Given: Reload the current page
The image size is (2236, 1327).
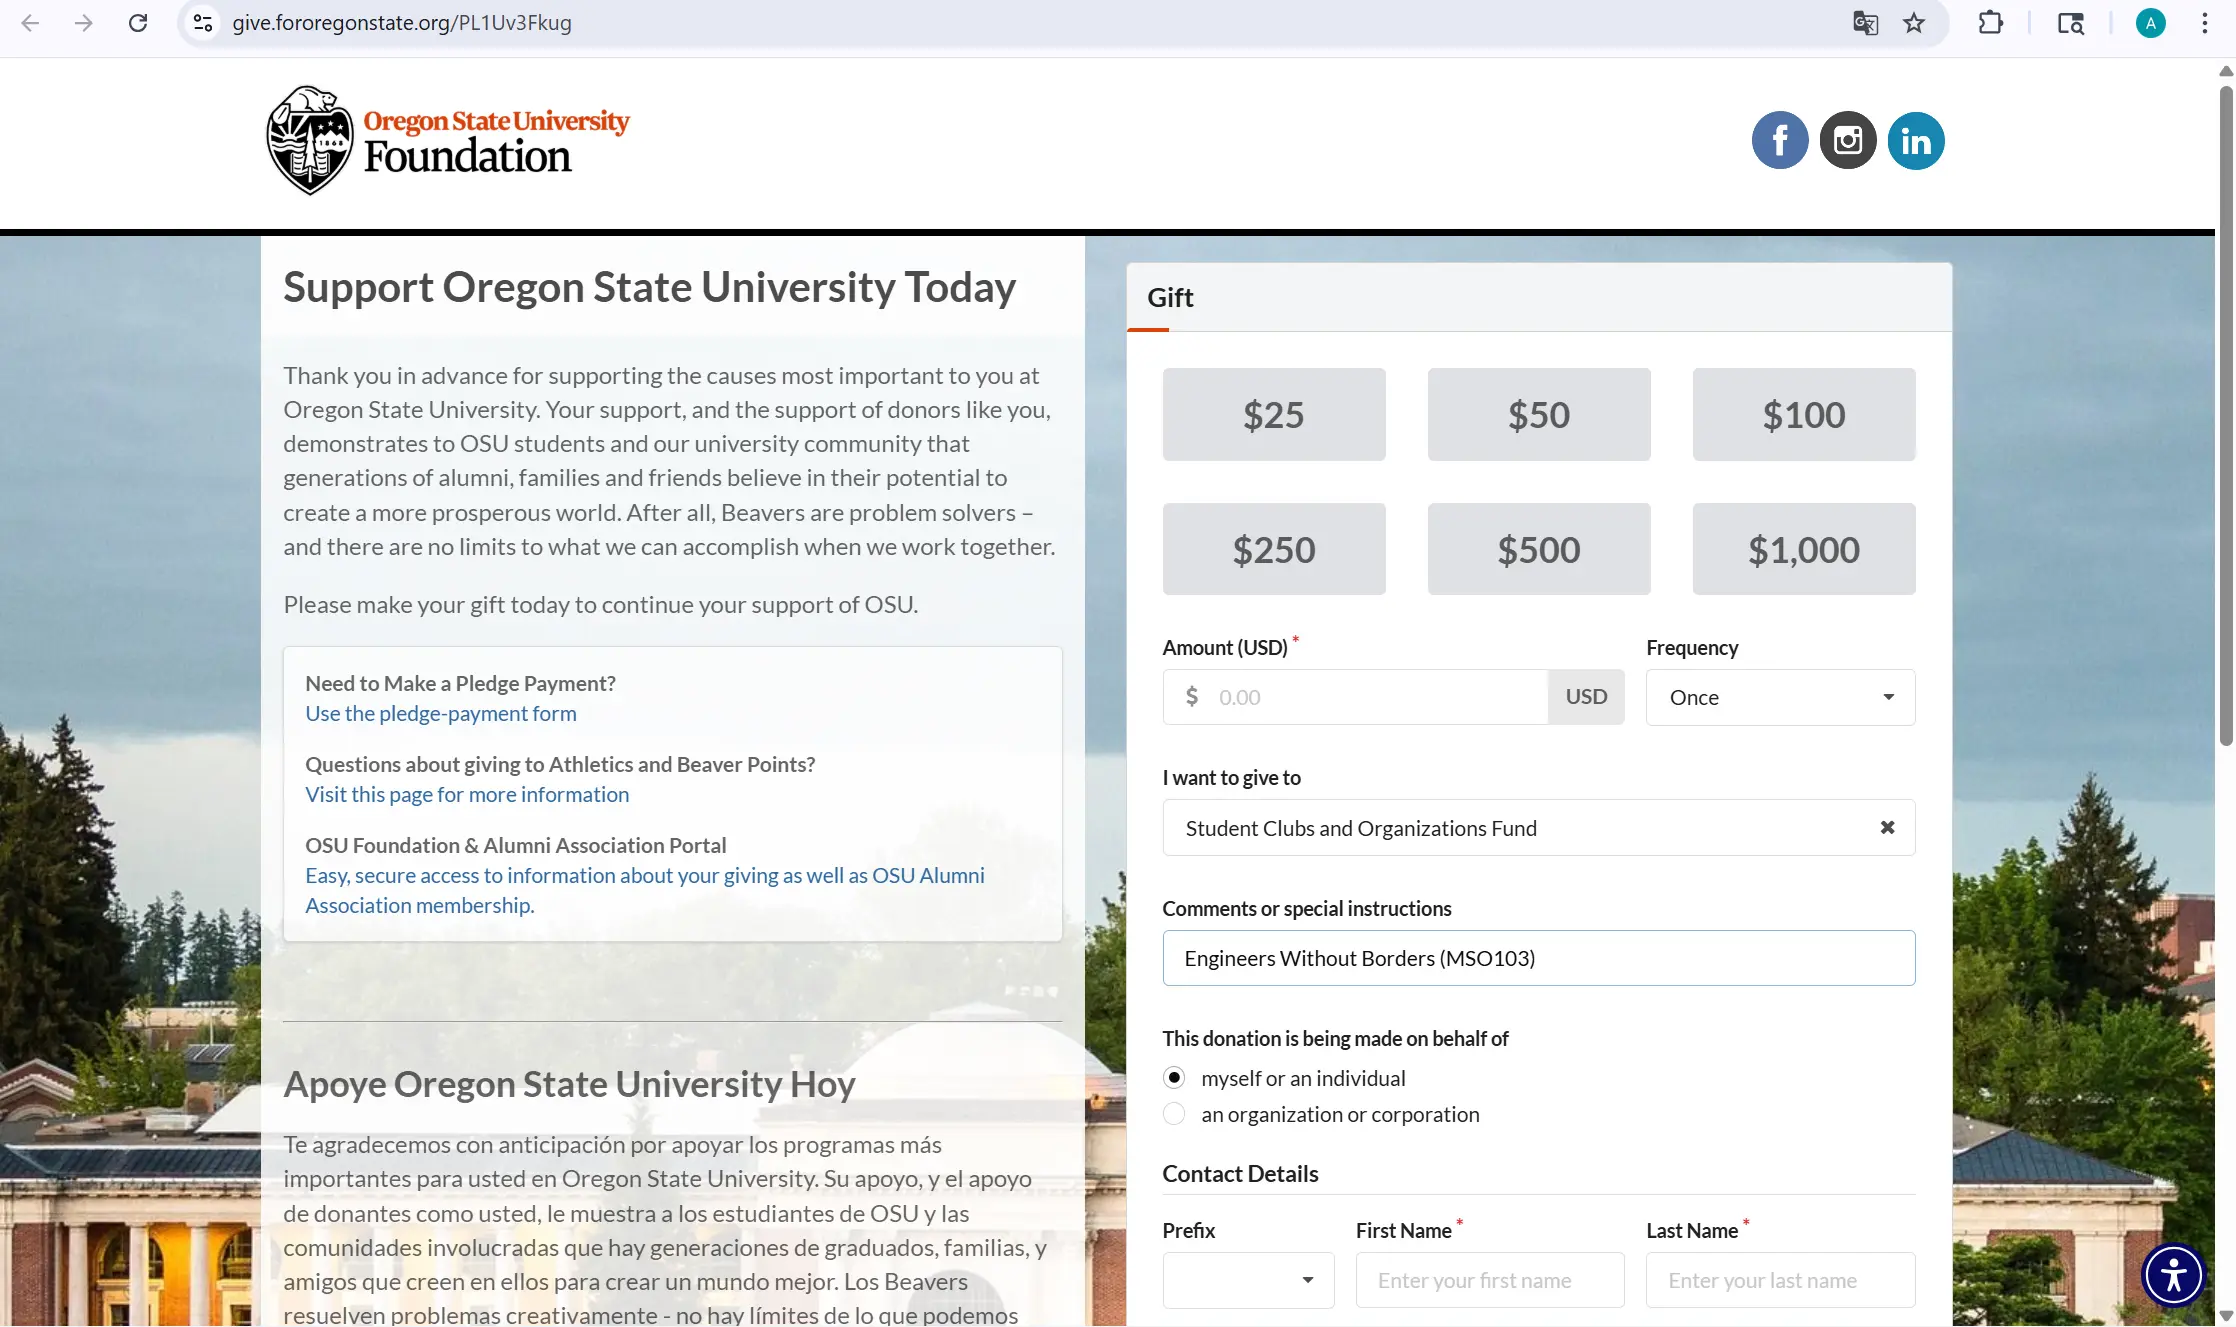Looking at the screenshot, I should pyautogui.click(x=138, y=23).
